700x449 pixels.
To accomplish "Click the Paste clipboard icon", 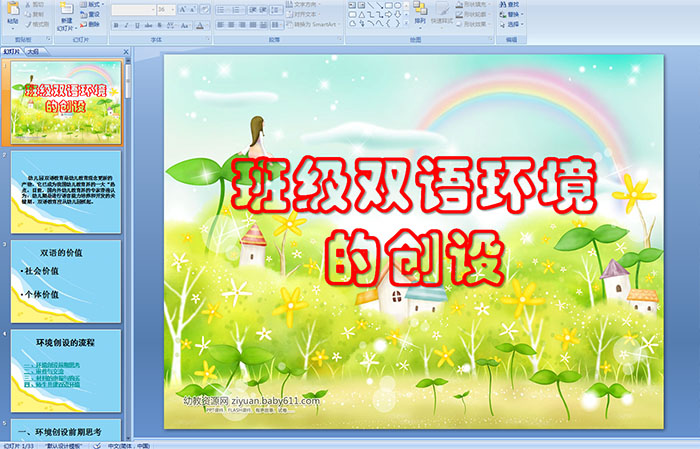I will tap(13, 8).
